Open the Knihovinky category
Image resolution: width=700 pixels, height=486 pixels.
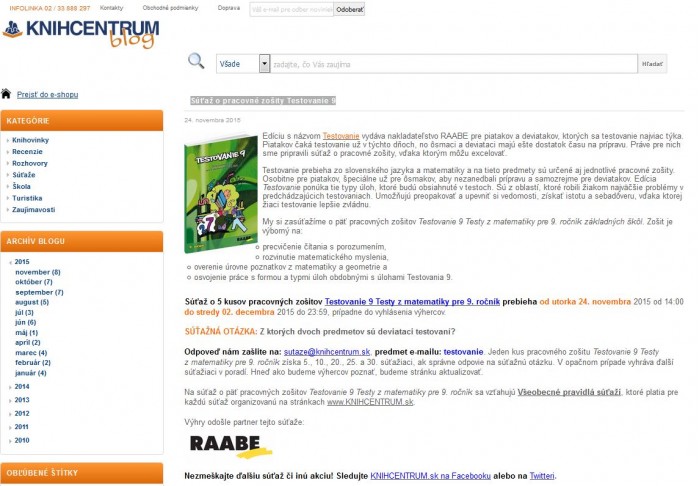click(30, 140)
